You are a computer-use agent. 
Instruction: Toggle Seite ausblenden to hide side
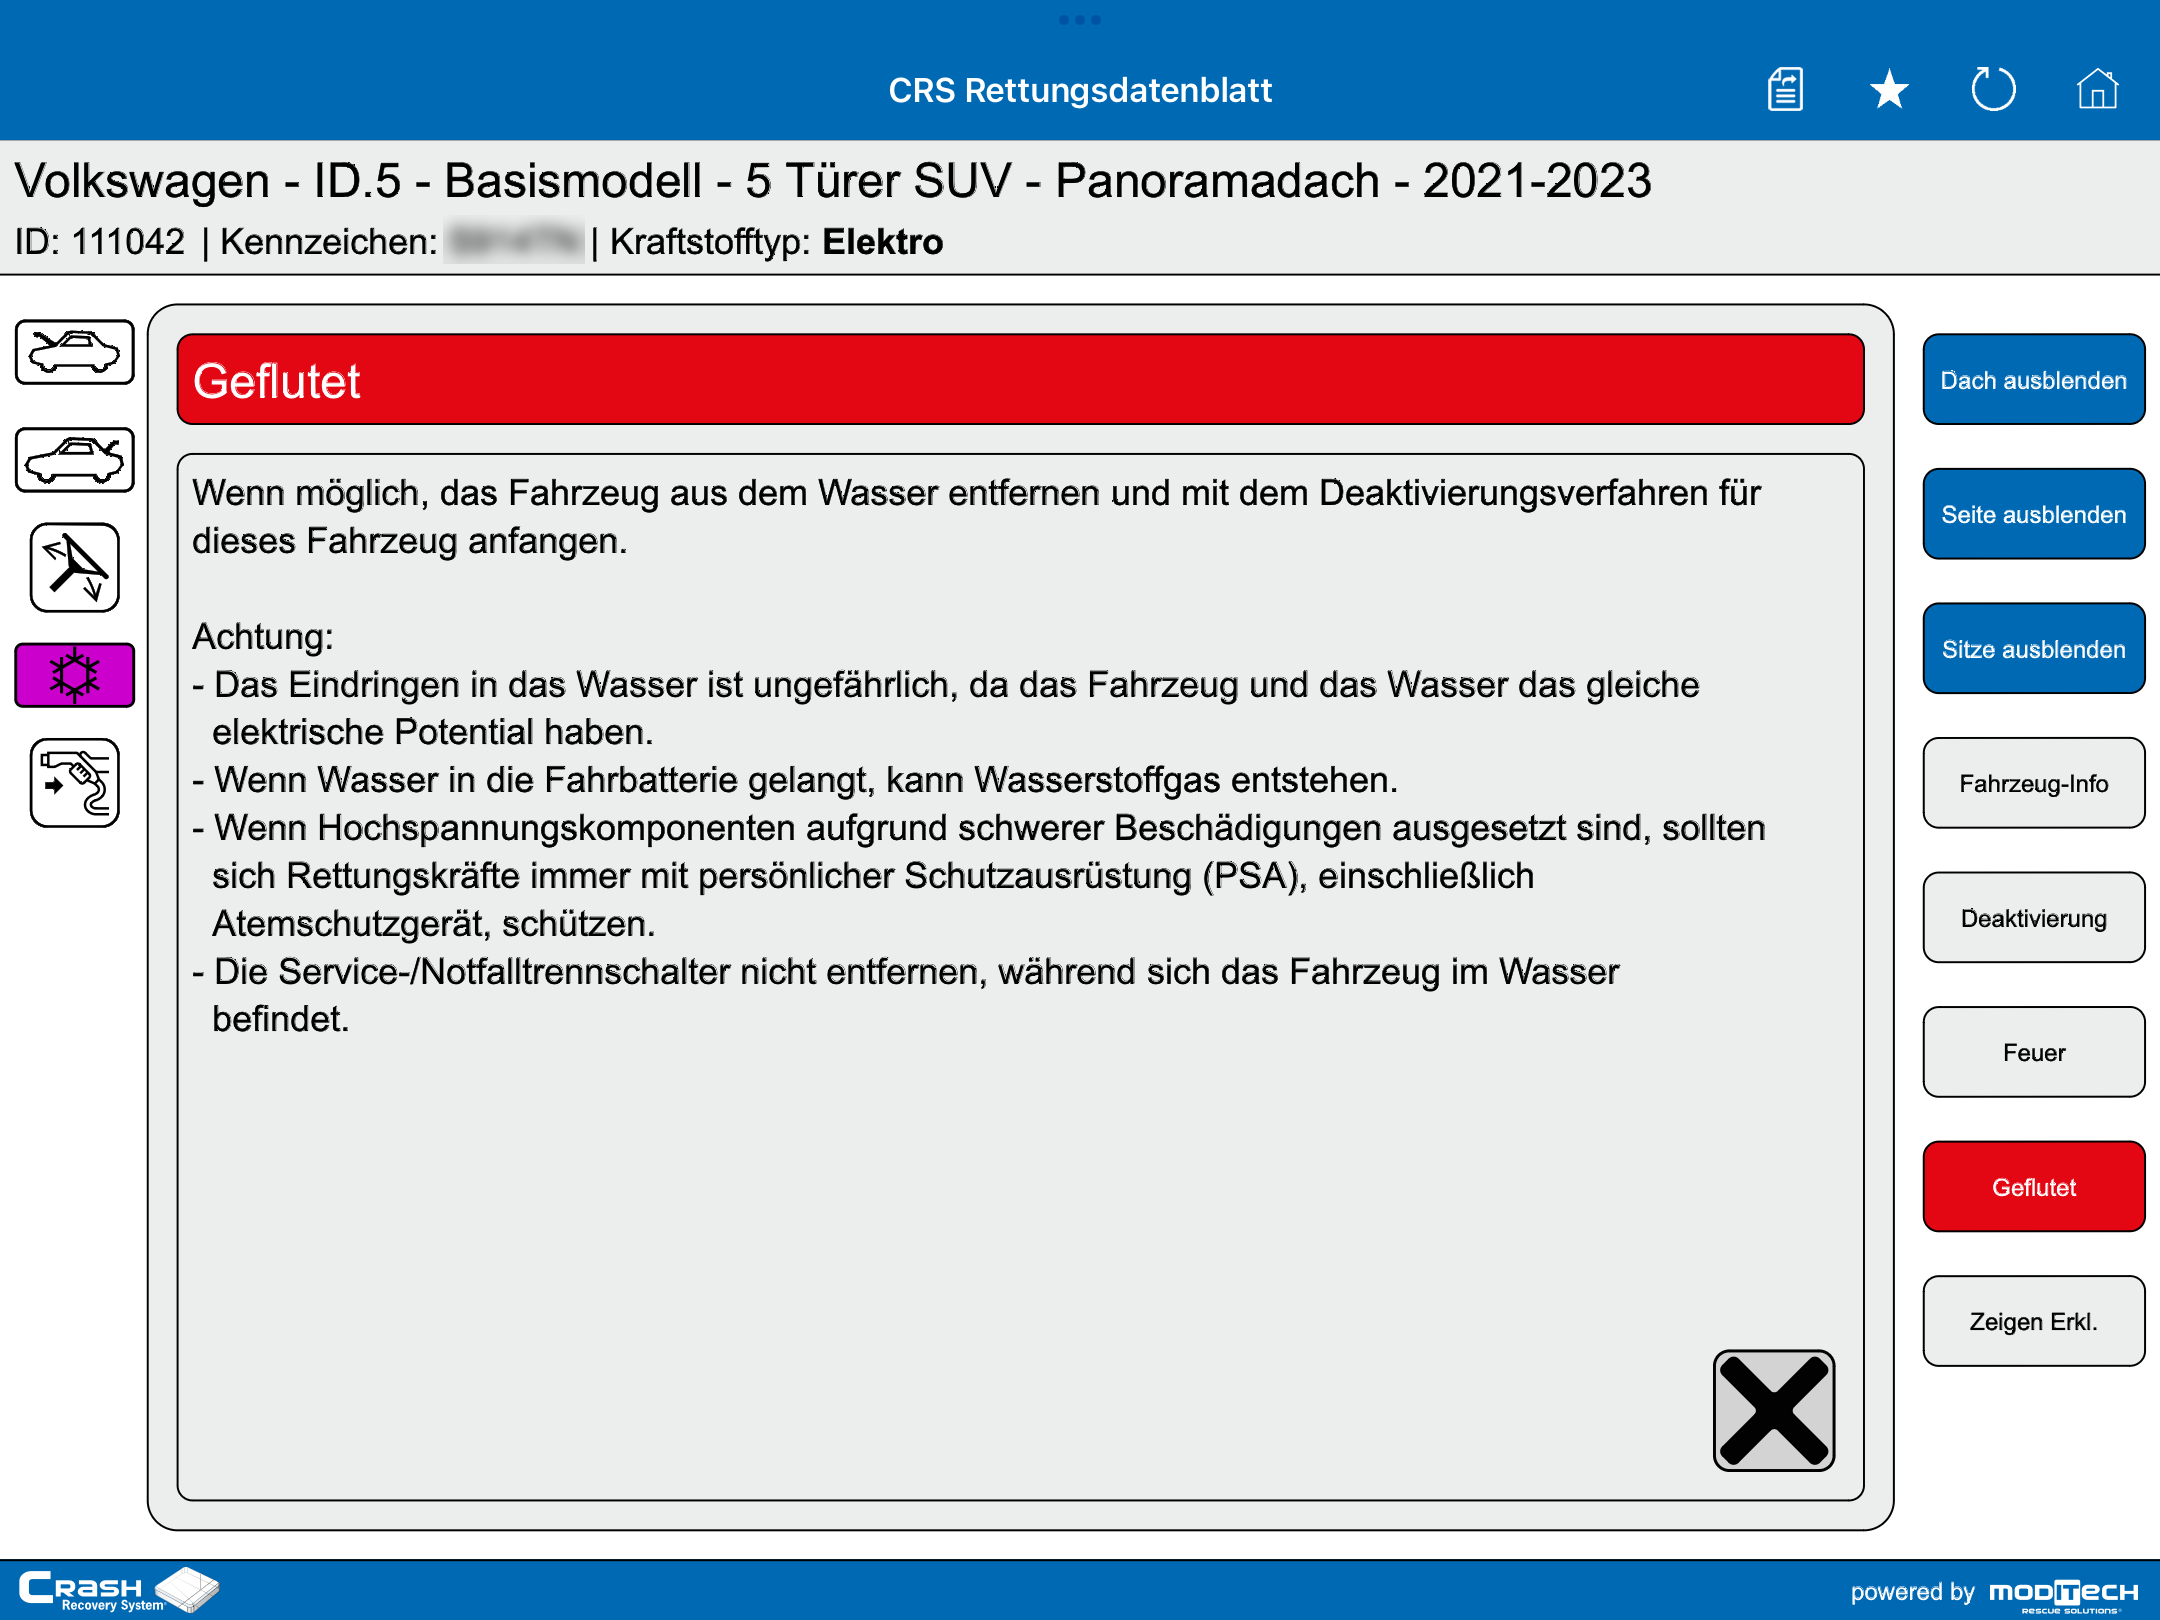tap(2034, 514)
